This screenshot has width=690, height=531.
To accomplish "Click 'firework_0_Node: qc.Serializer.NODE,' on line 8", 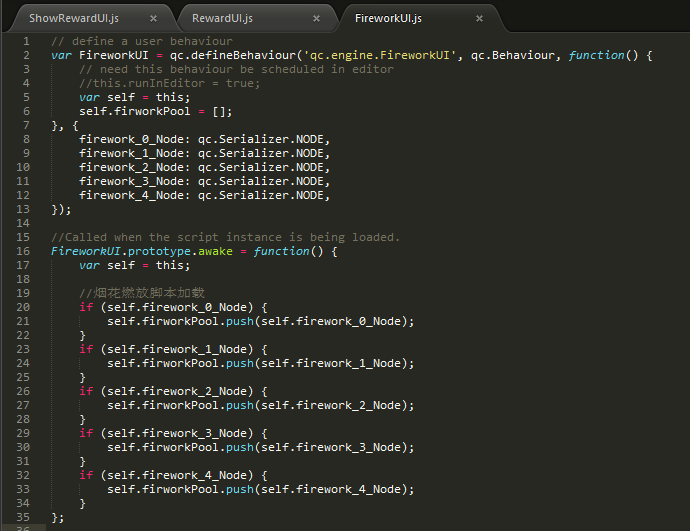I will pos(204,139).
